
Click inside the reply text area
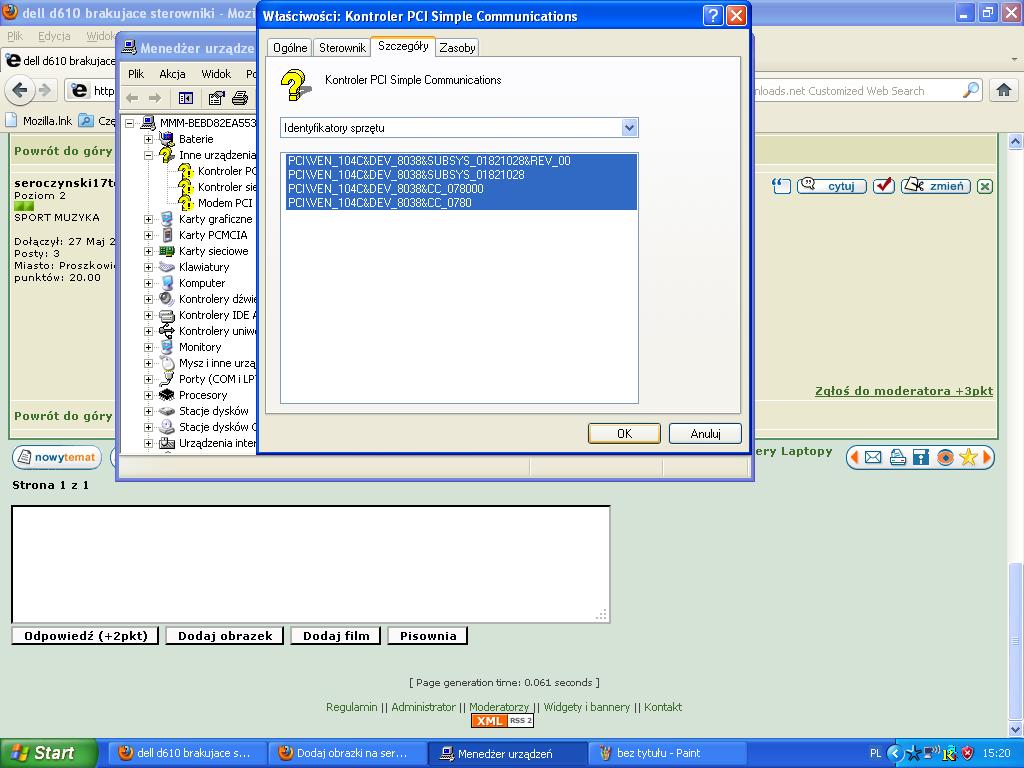pyautogui.click(x=311, y=564)
